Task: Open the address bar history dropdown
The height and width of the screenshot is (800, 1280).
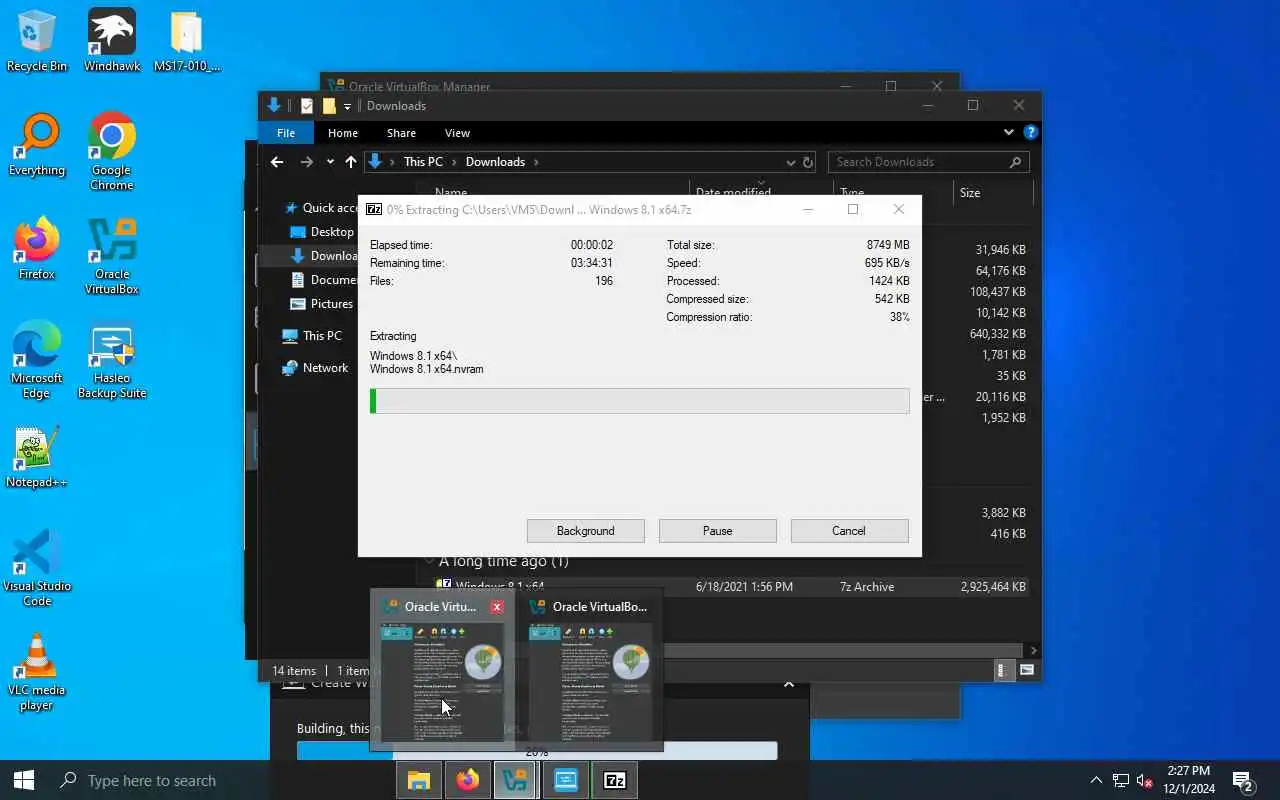Action: coord(791,162)
